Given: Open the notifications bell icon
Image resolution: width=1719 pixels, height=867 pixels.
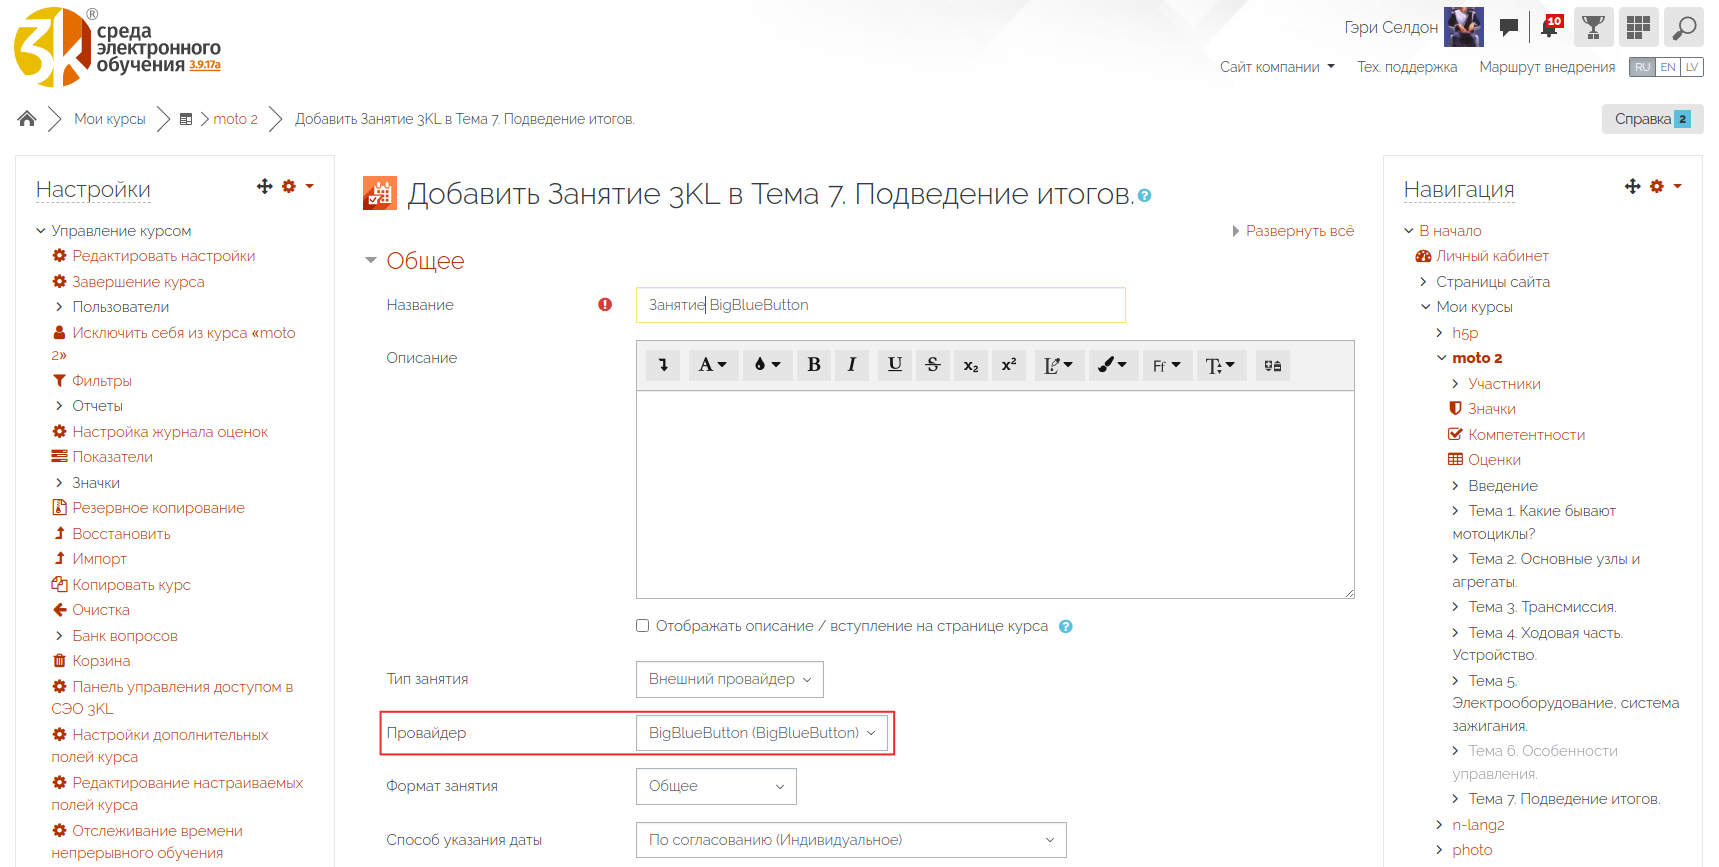Looking at the screenshot, I should [1550, 27].
